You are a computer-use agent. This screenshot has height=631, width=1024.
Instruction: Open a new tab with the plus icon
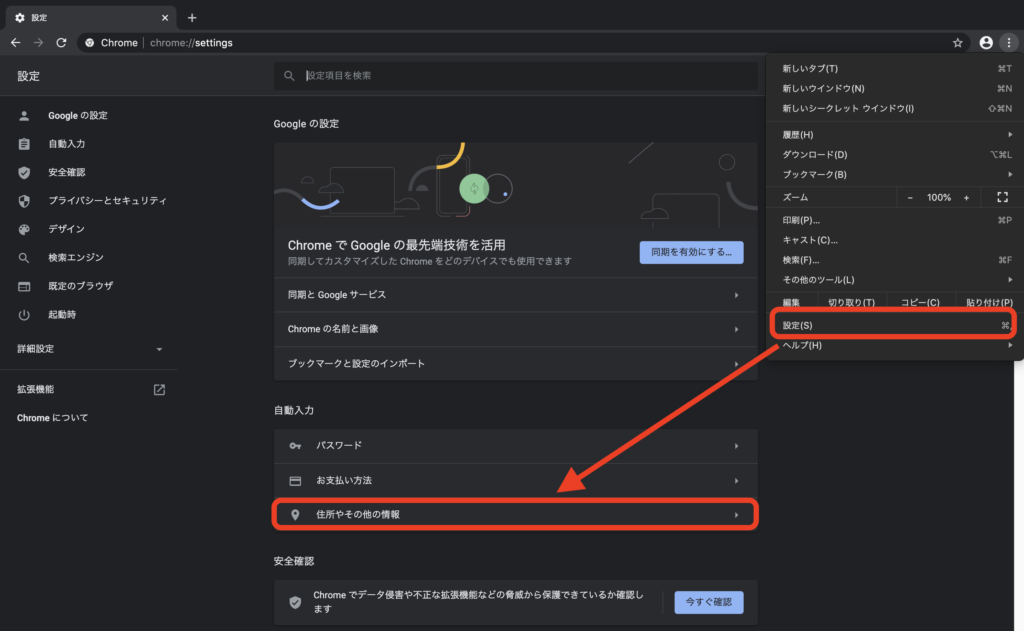[x=192, y=18]
